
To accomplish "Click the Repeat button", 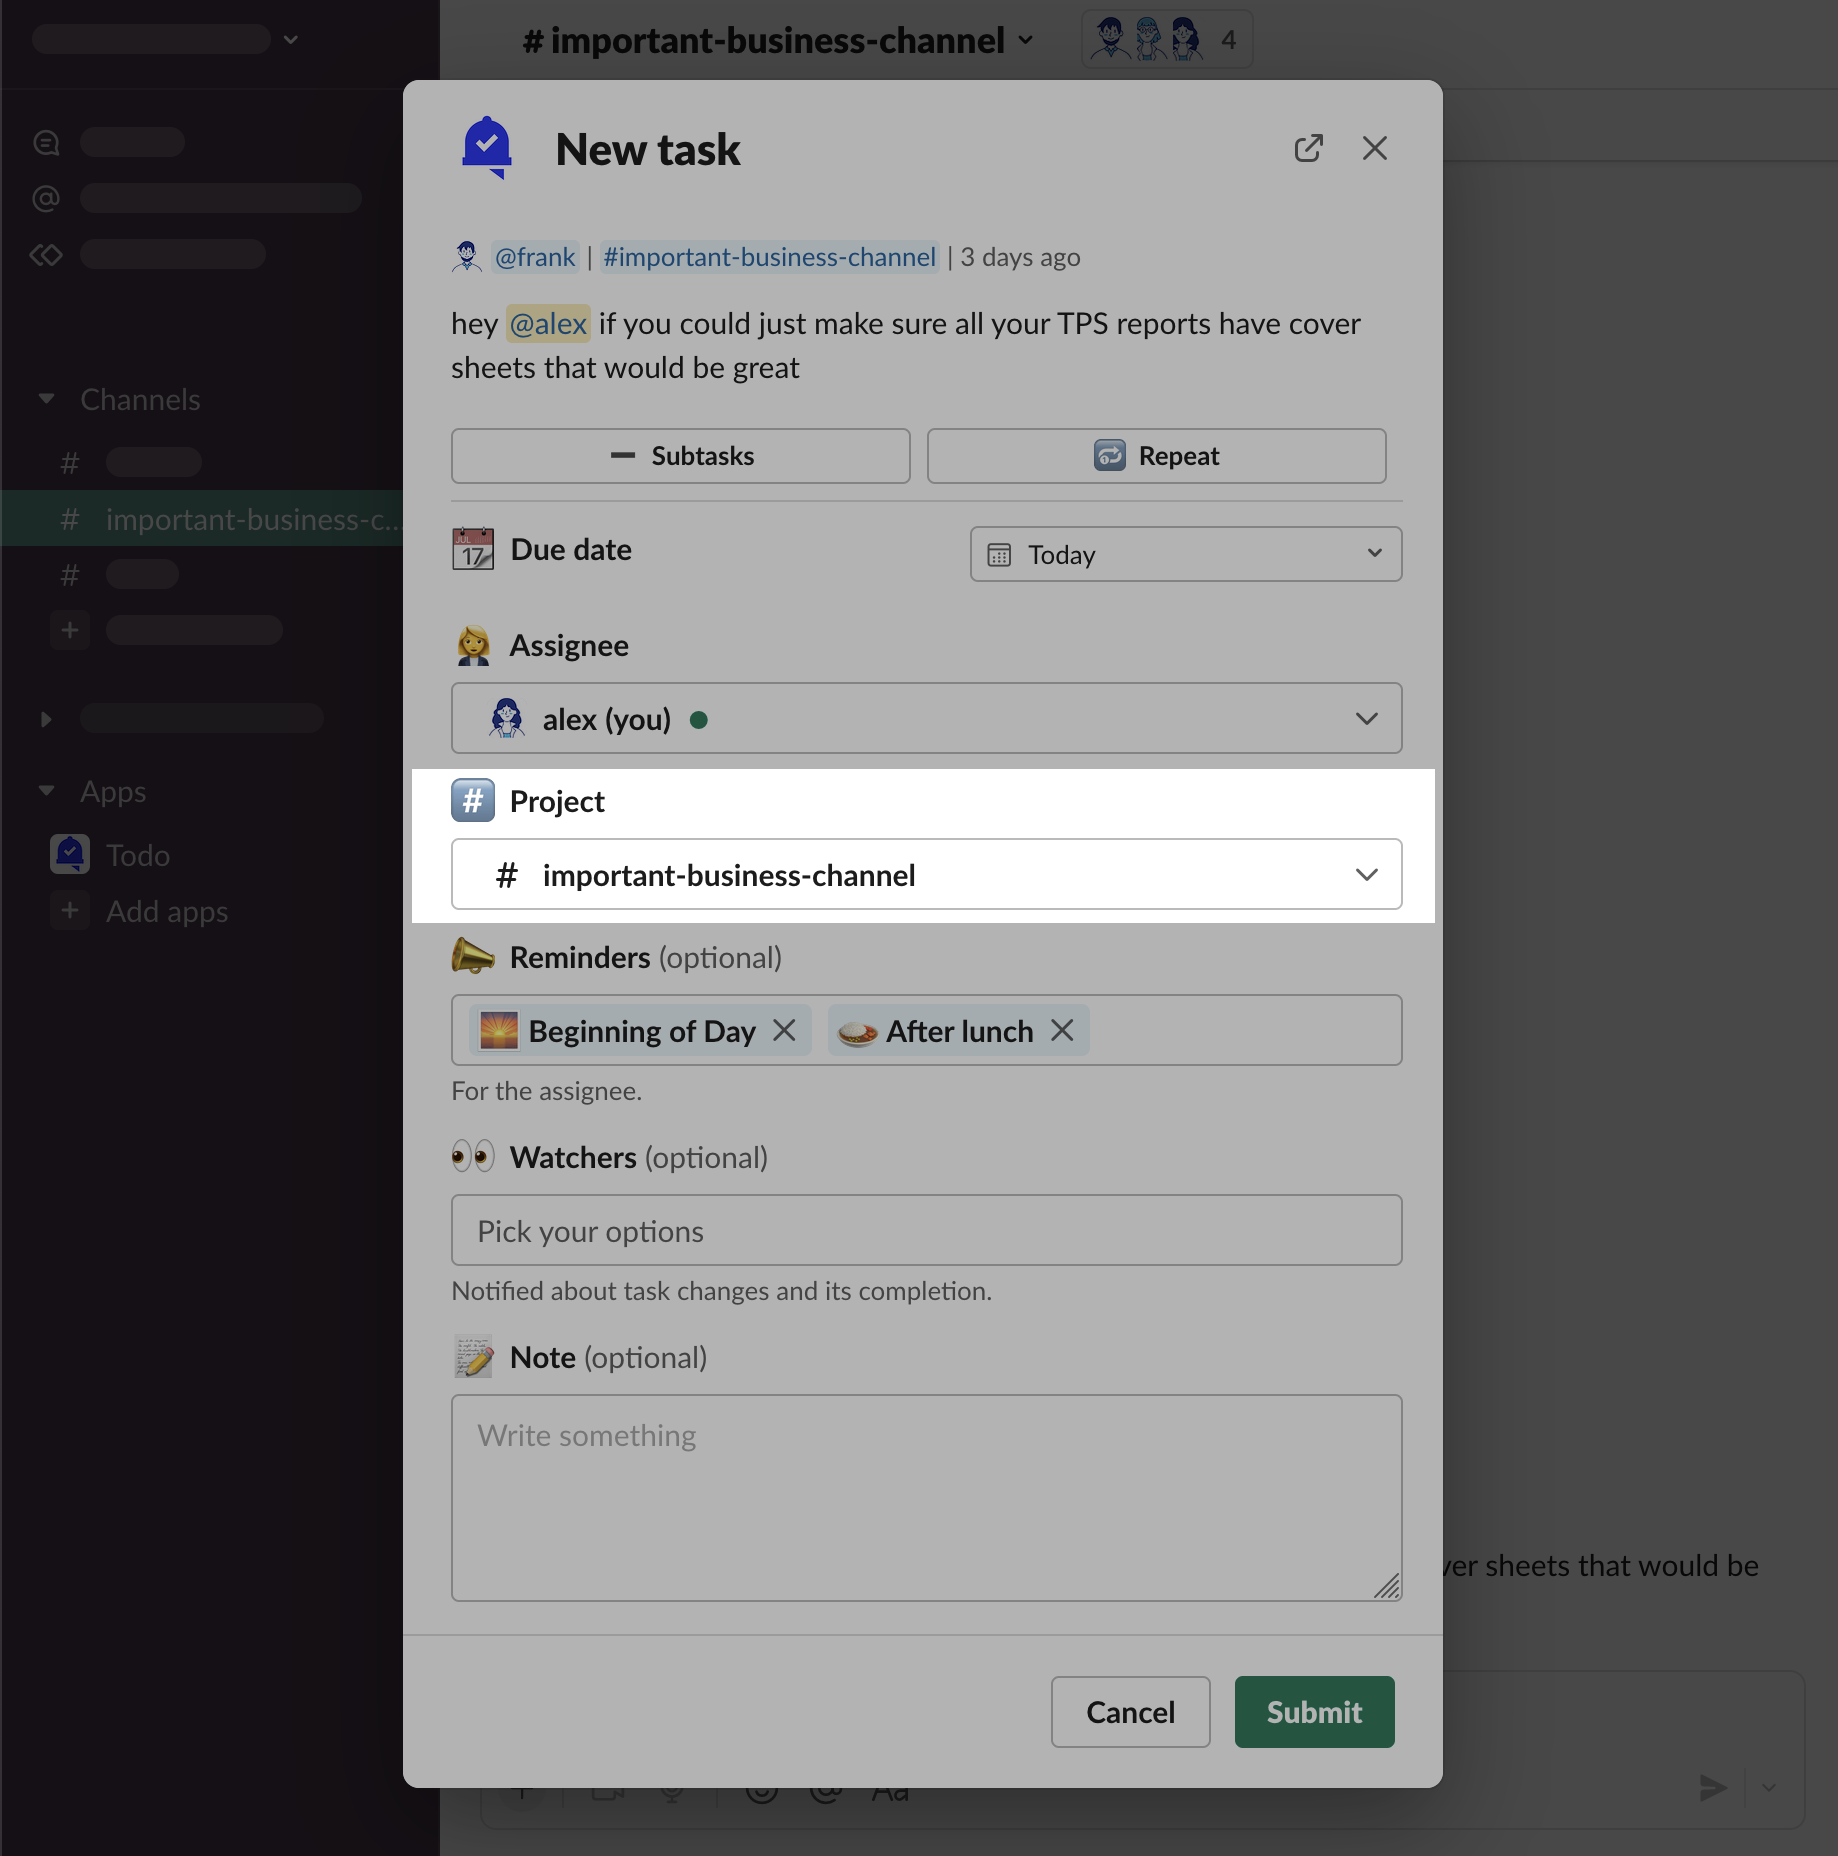I will (x=1156, y=456).
